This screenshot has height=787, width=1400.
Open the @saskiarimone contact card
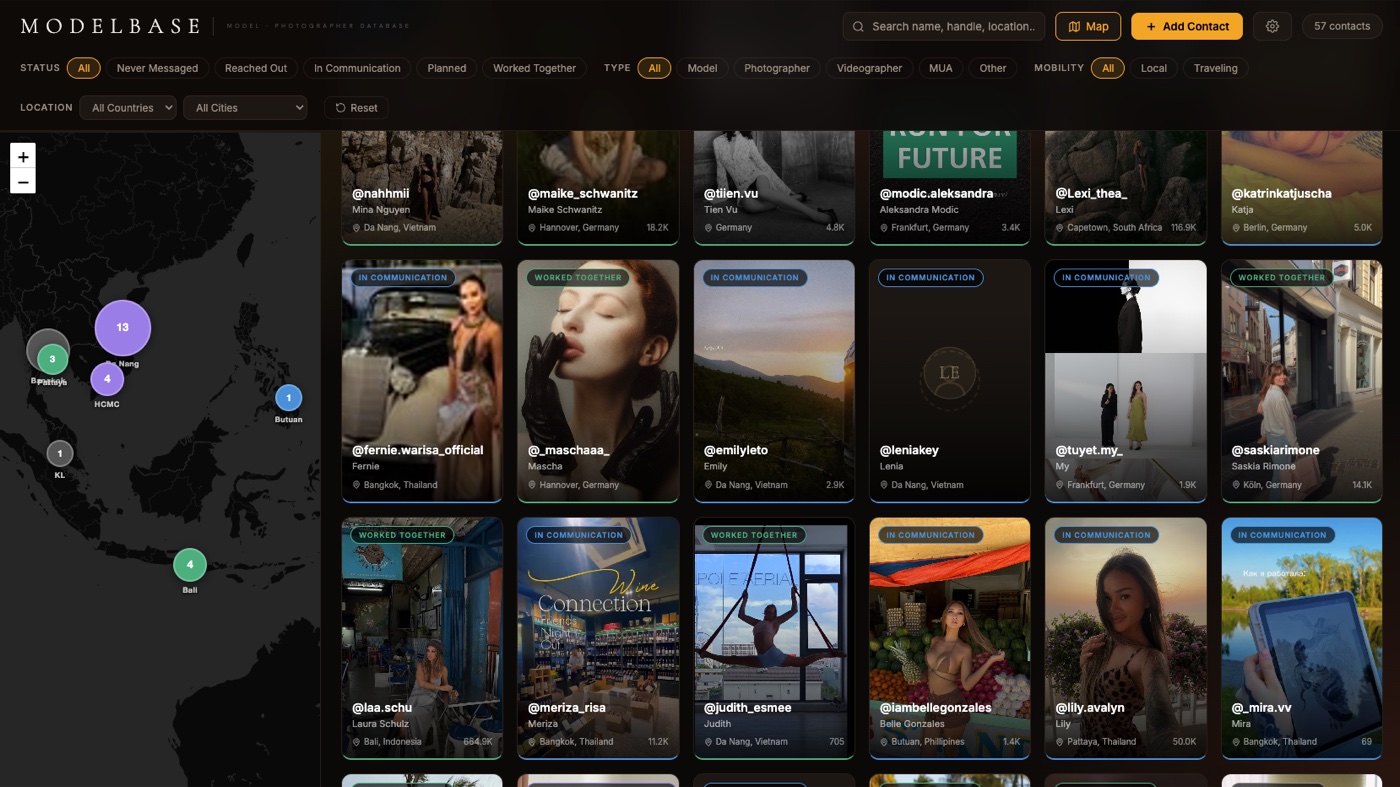click(x=1302, y=381)
